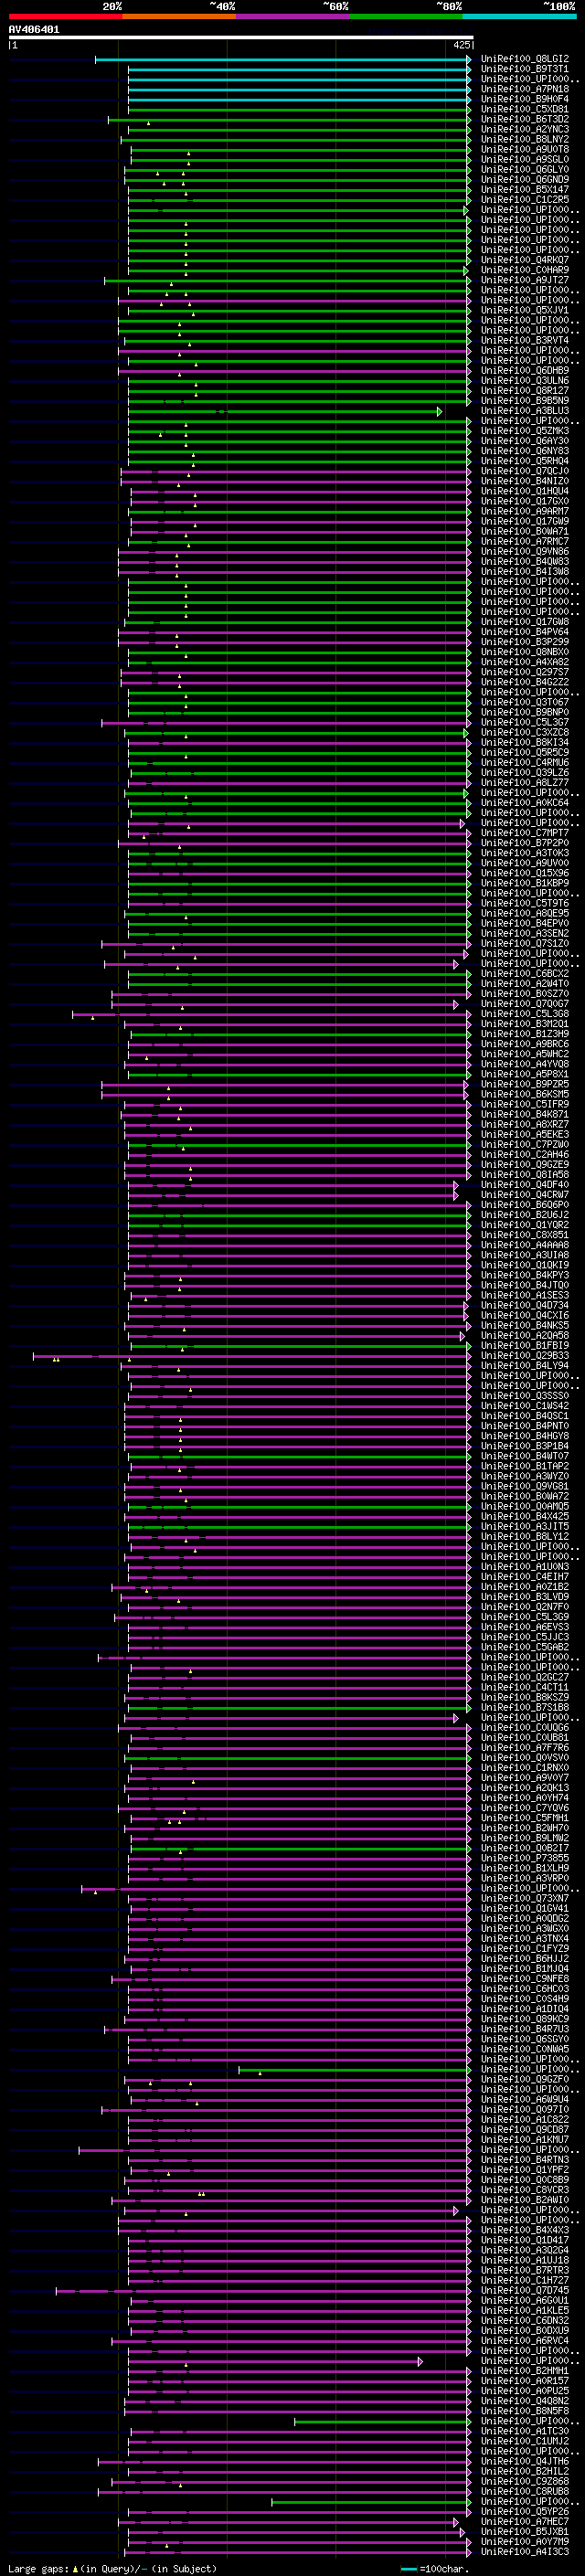
Task: Click the UniRef100_A3JIT5 hit label
Action: click(x=525, y=1526)
